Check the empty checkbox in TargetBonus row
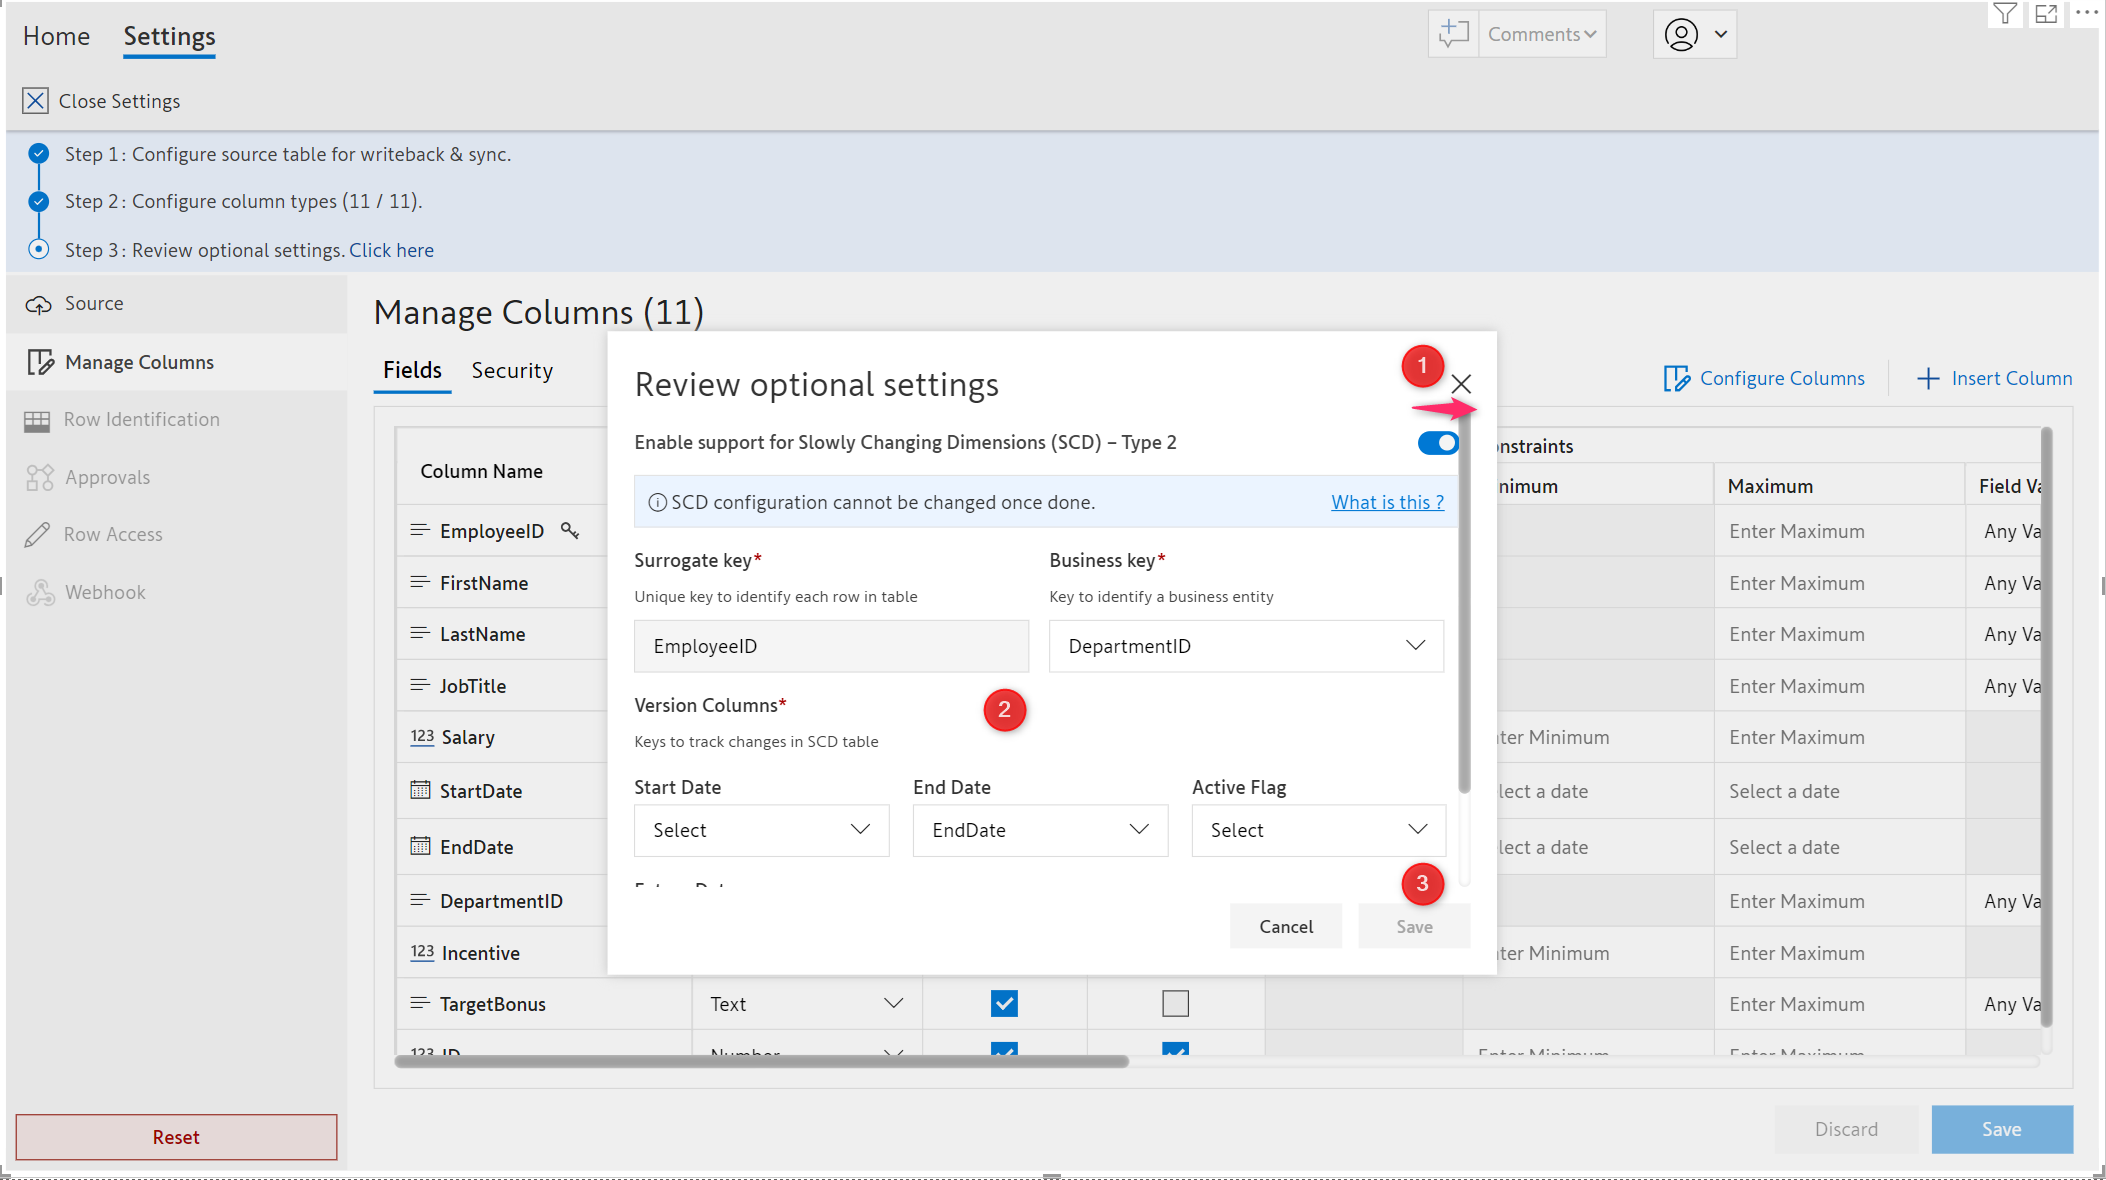The width and height of the screenshot is (2106, 1180). click(x=1175, y=1003)
